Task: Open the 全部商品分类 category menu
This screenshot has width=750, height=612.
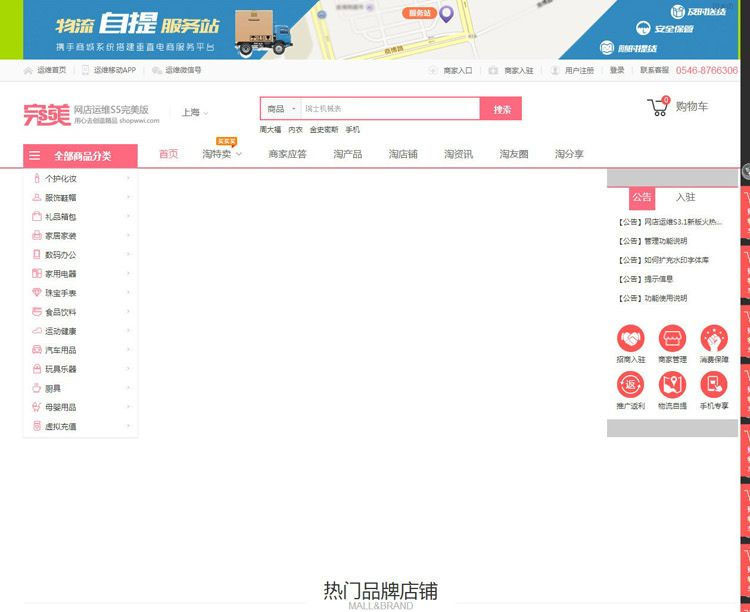Action: [x=80, y=156]
